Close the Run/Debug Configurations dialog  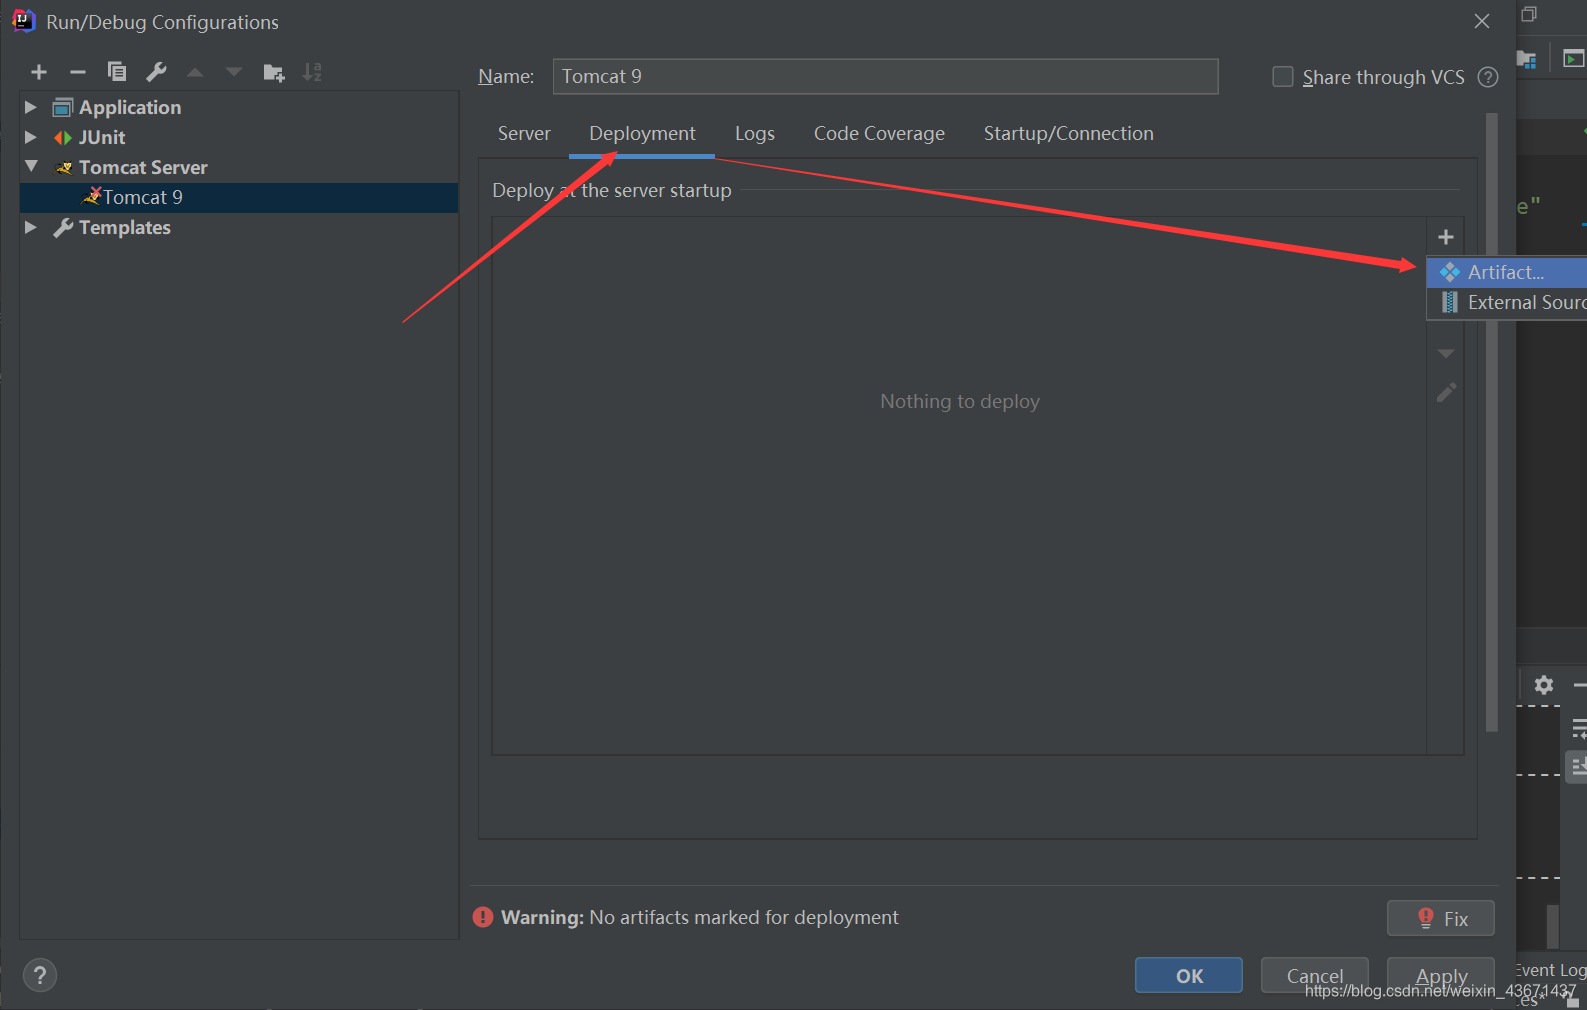(1482, 21)
